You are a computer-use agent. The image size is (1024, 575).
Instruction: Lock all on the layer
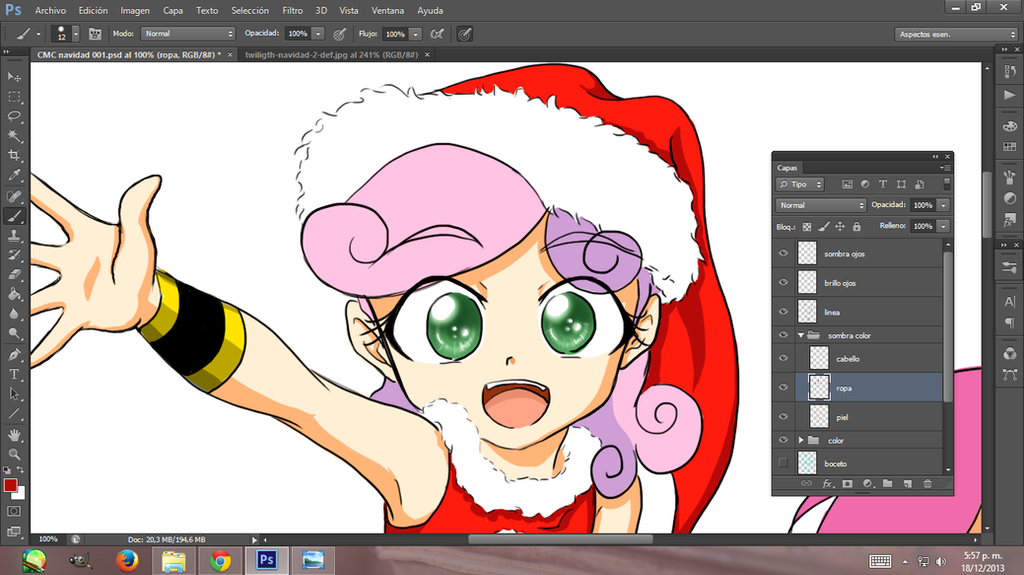pos(857,227)
